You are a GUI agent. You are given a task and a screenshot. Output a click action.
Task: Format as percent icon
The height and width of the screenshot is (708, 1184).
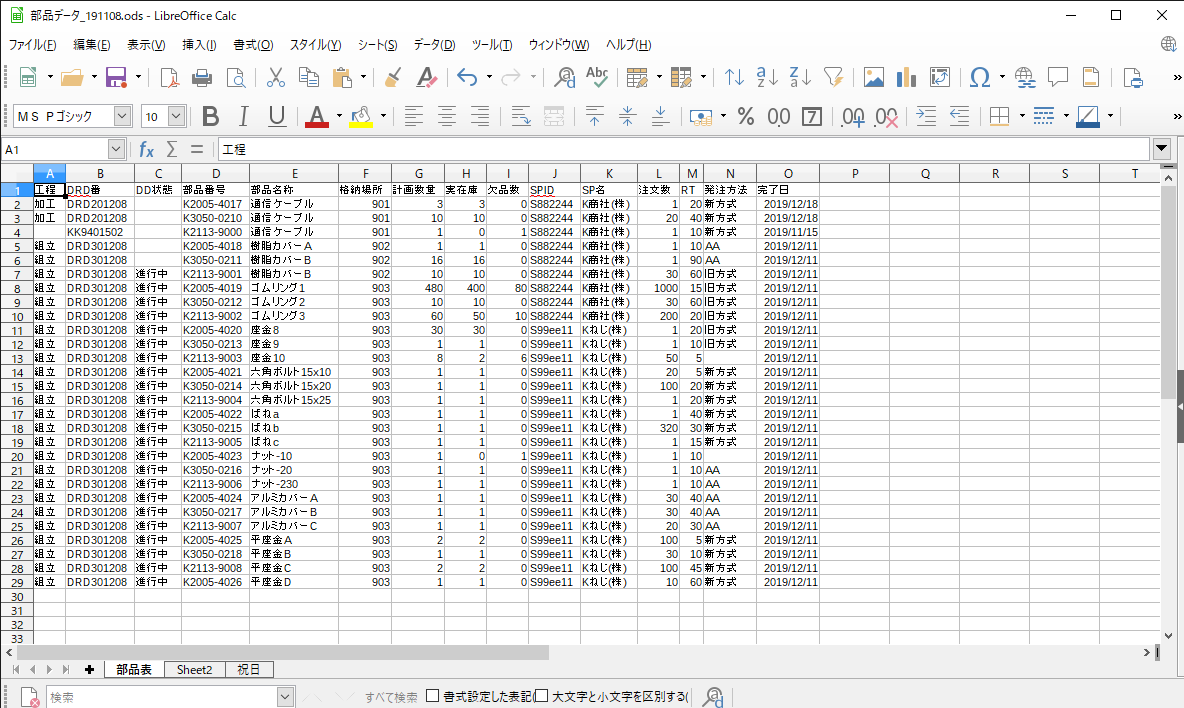pyautogui.click(x=746, y=116)
